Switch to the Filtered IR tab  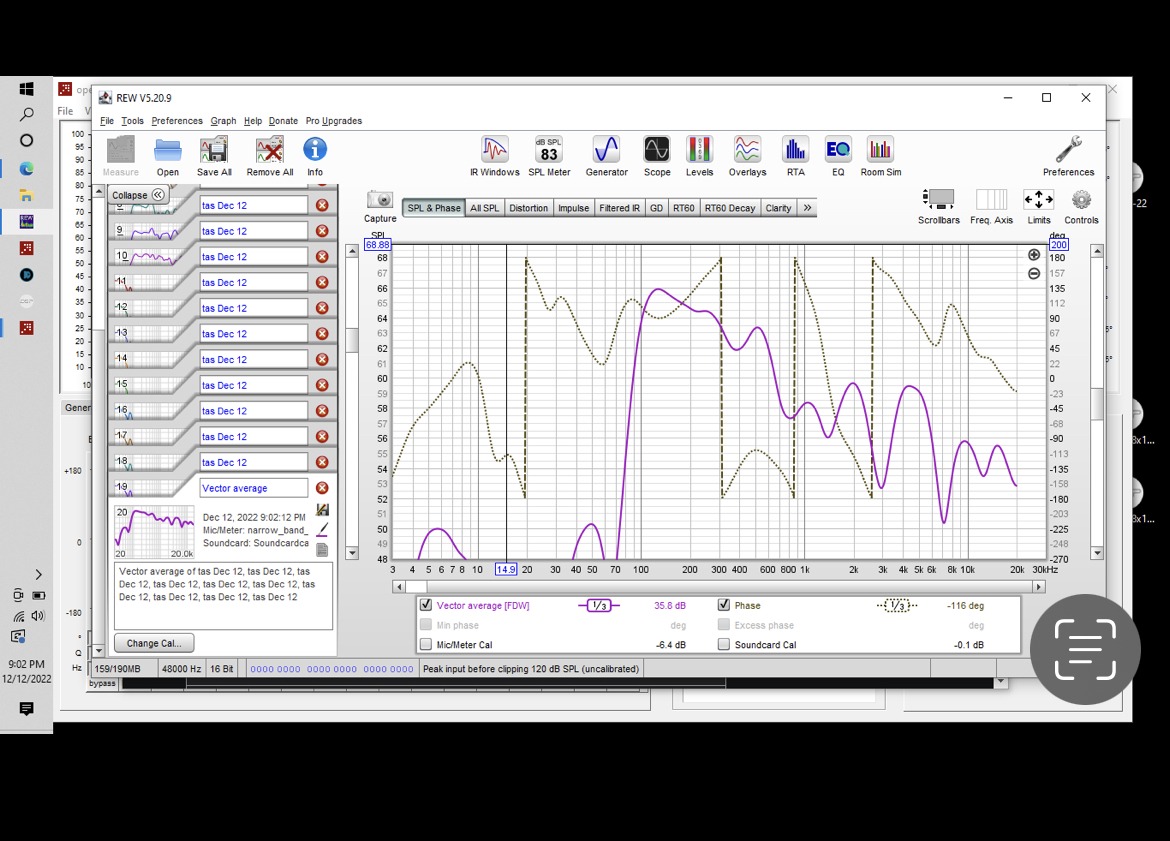pos(619,207)
